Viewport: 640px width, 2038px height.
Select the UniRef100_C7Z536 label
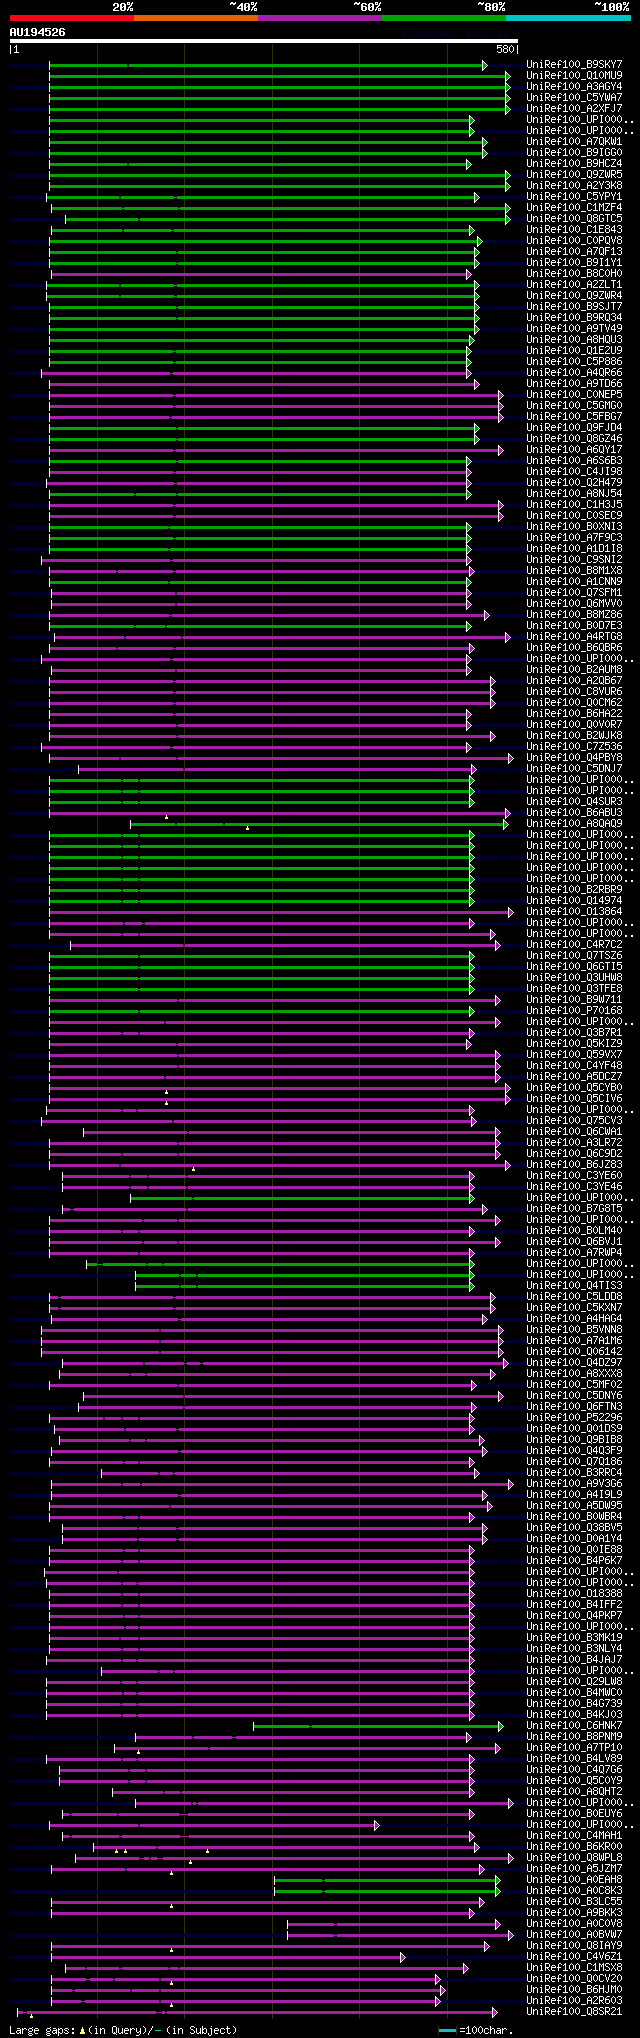[x=574, y=746]
